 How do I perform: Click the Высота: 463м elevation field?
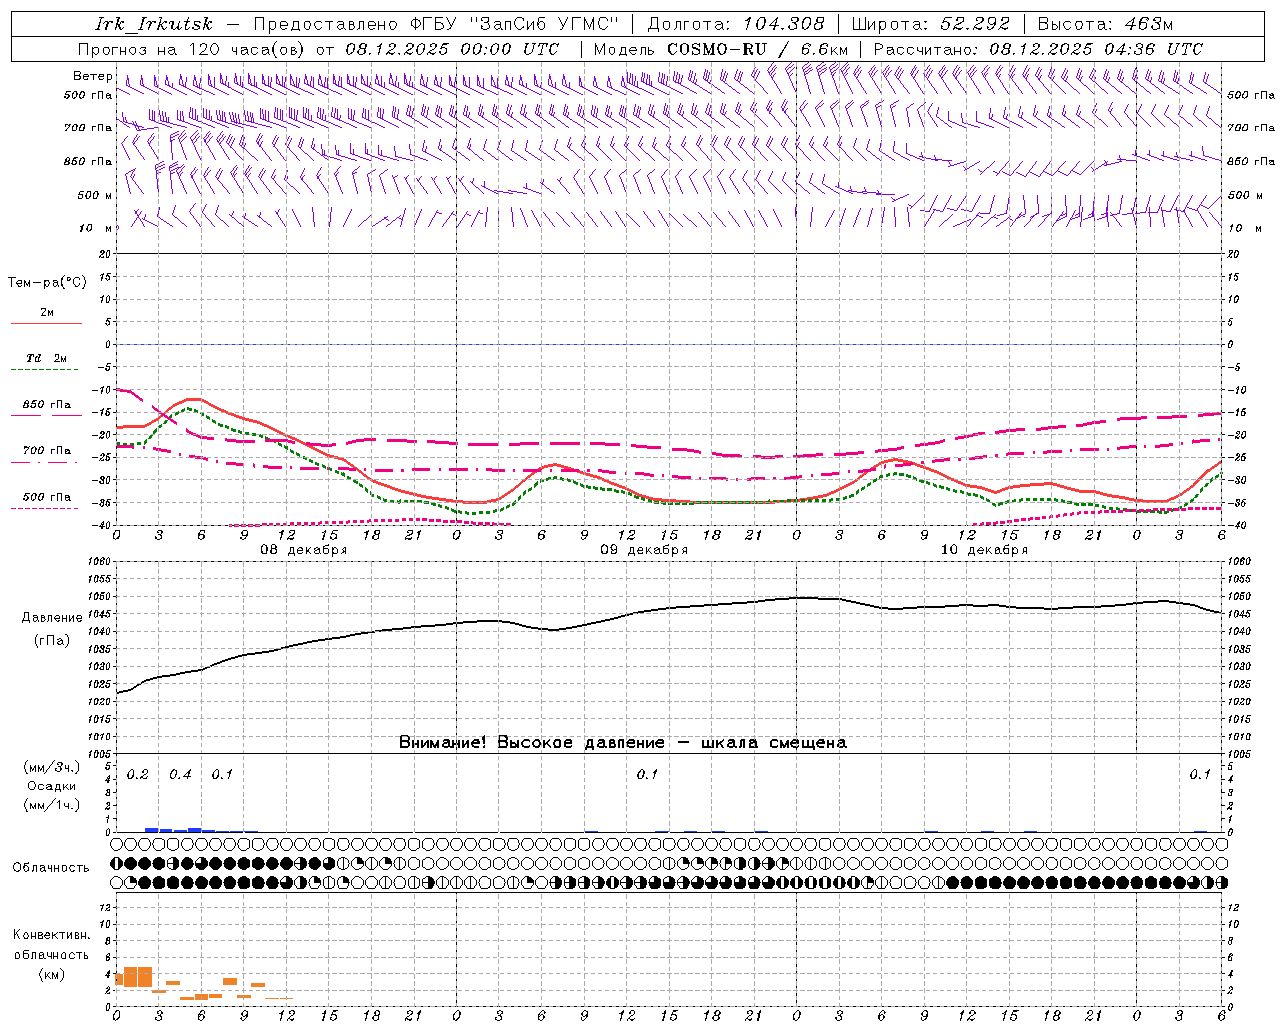point(1105,24)
